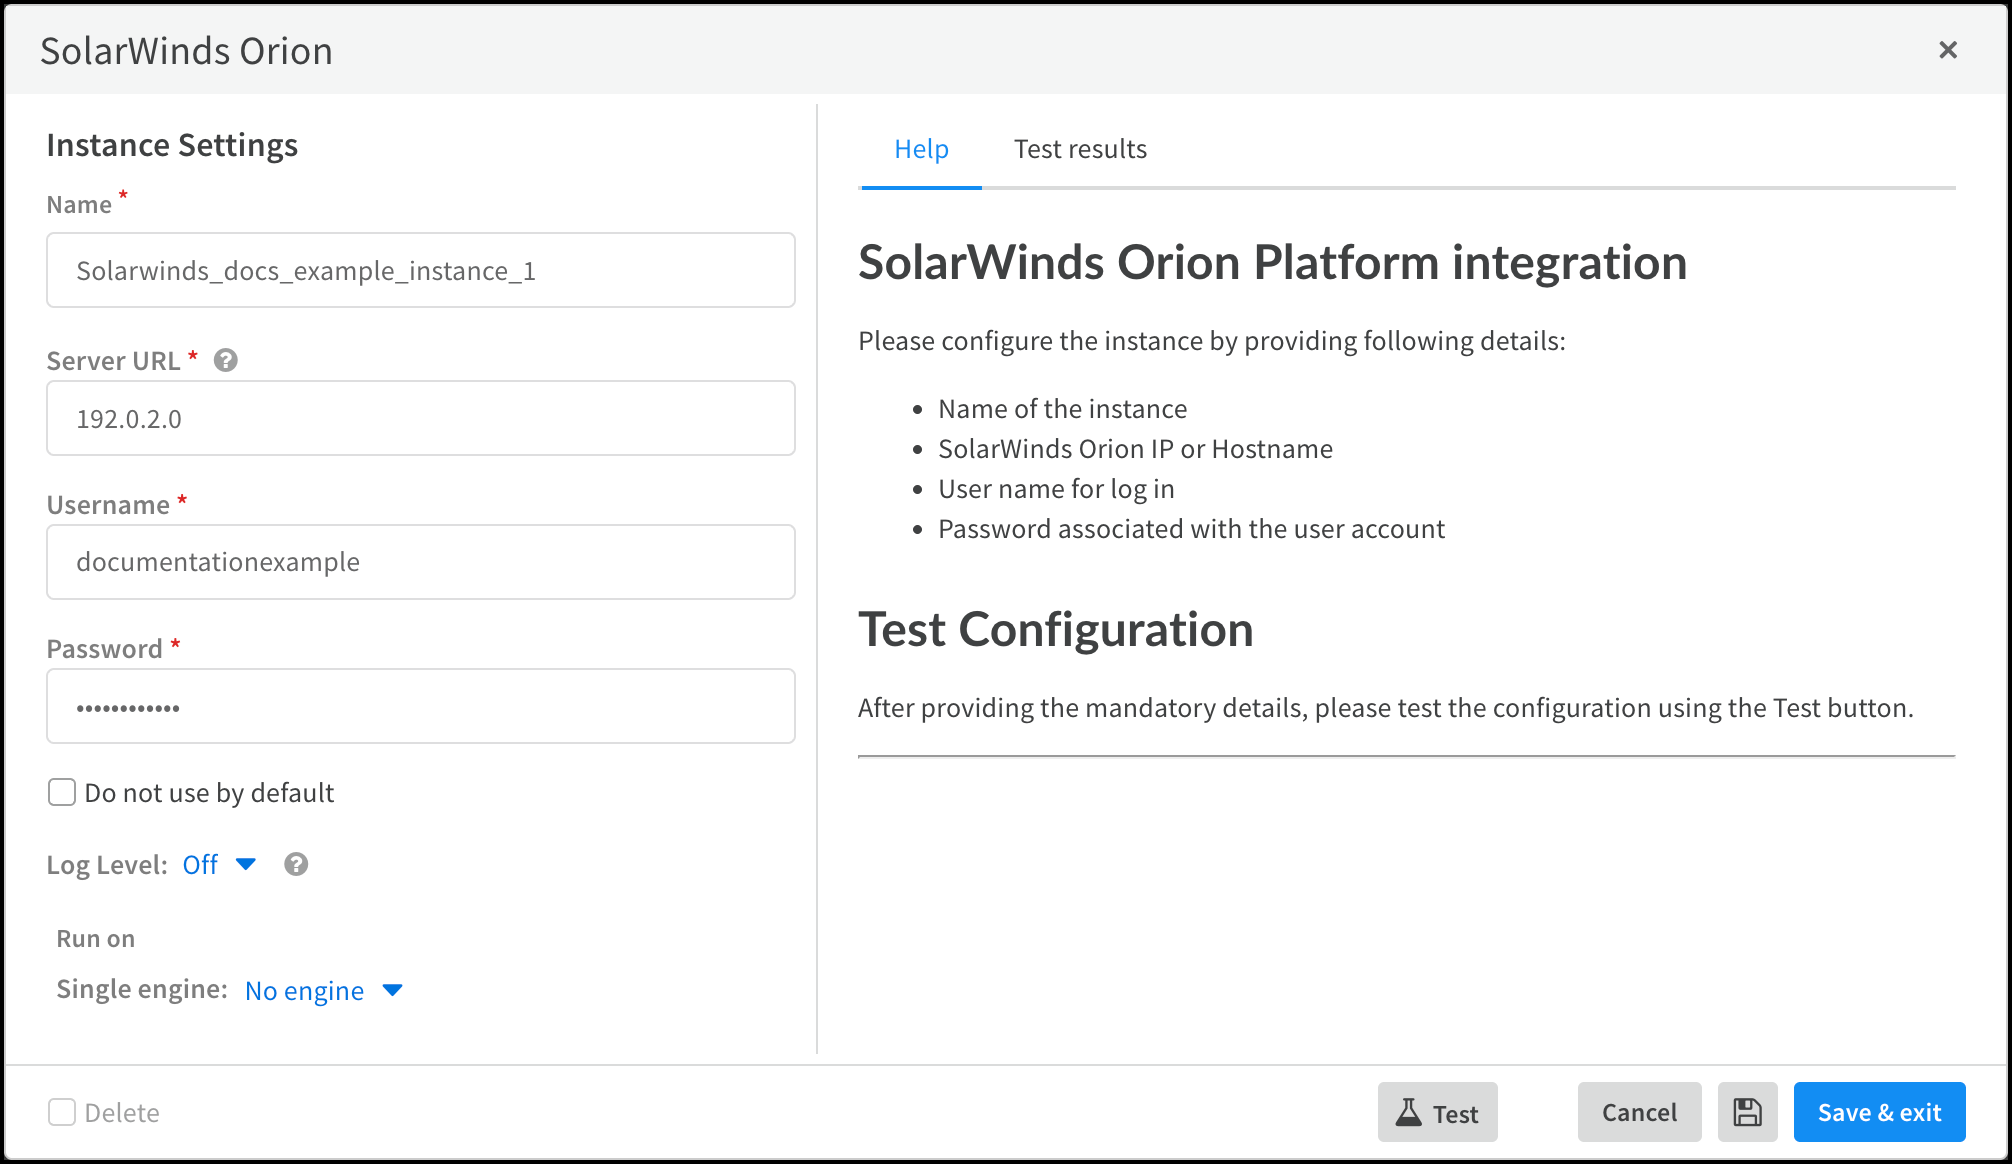This screenshot has width=2012, height=1164.
Task: Click the floppy disk save icon button
Action: pos(1747,1112)
